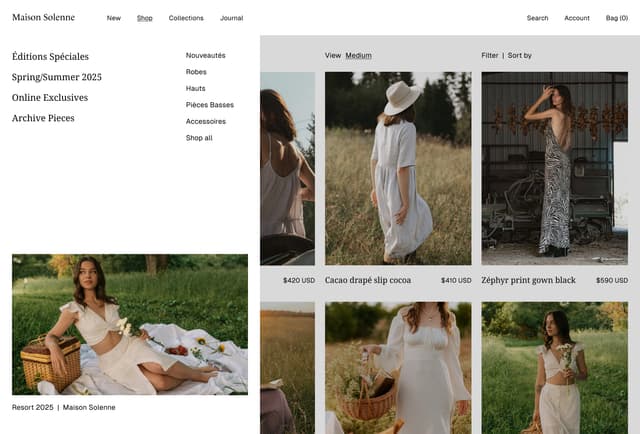Open the Account link
640x434 pixels.
[577, 18]
